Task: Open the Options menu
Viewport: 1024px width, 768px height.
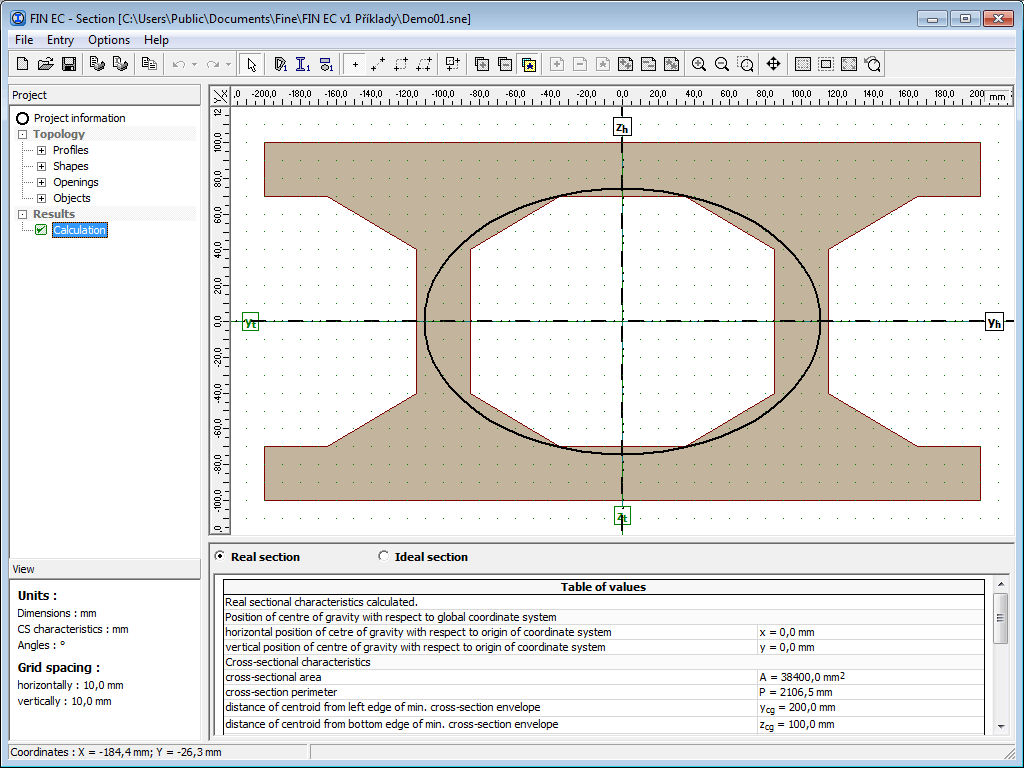Action: click(108, 39)
